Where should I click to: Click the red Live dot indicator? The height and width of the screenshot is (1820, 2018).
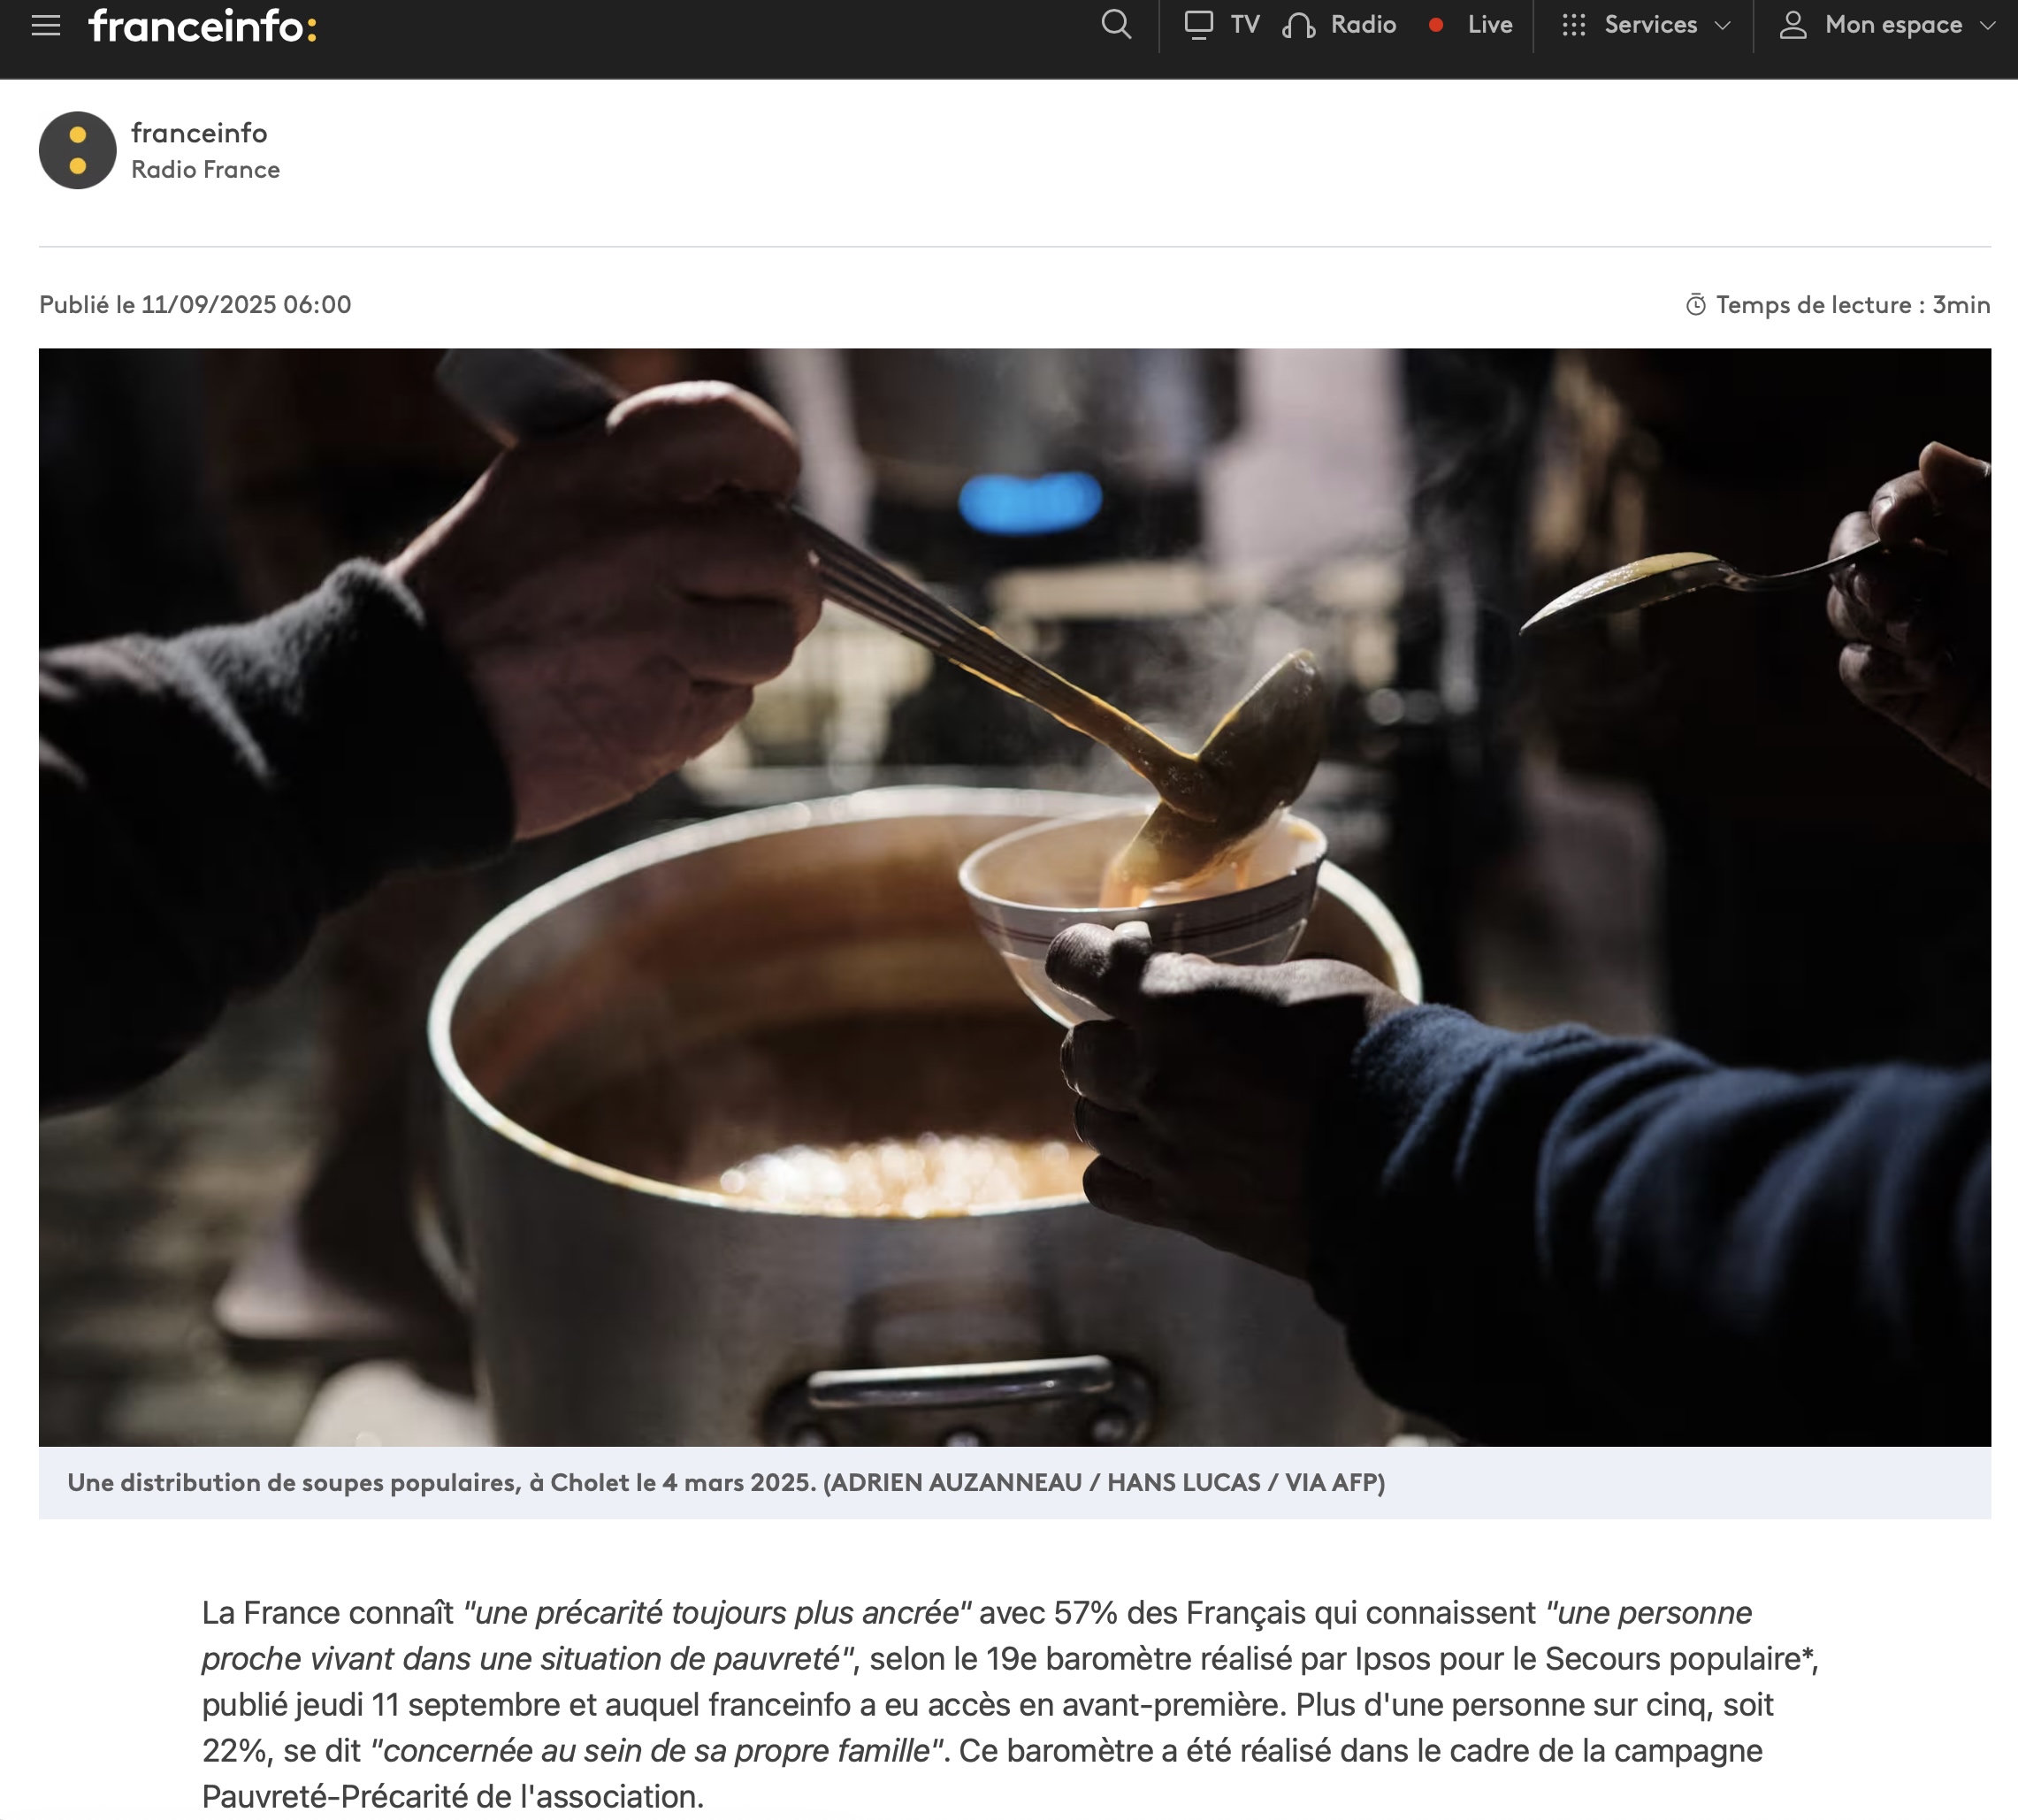[x=1436, y=25]
